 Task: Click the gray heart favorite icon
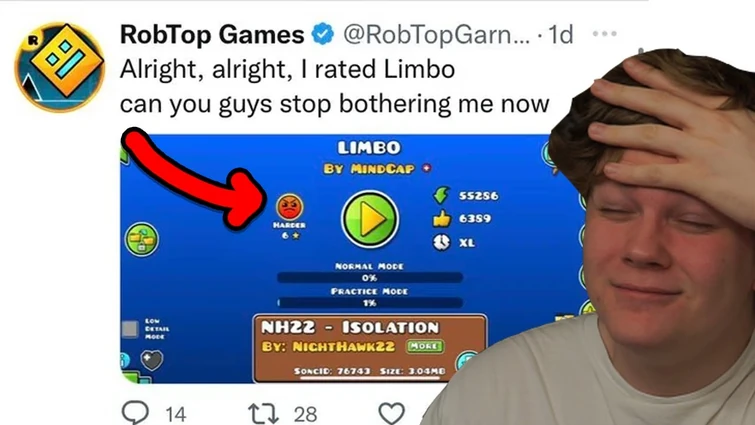click(x=152, y=360)
